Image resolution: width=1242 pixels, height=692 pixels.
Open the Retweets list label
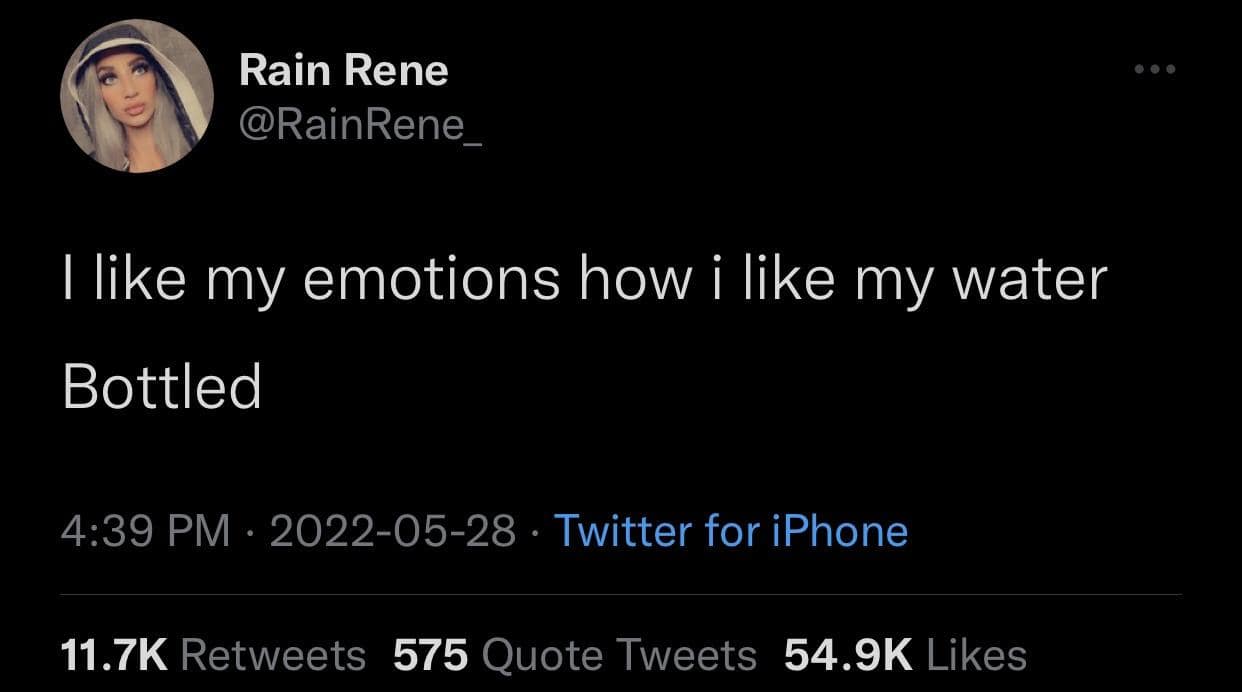click(275, 655)
